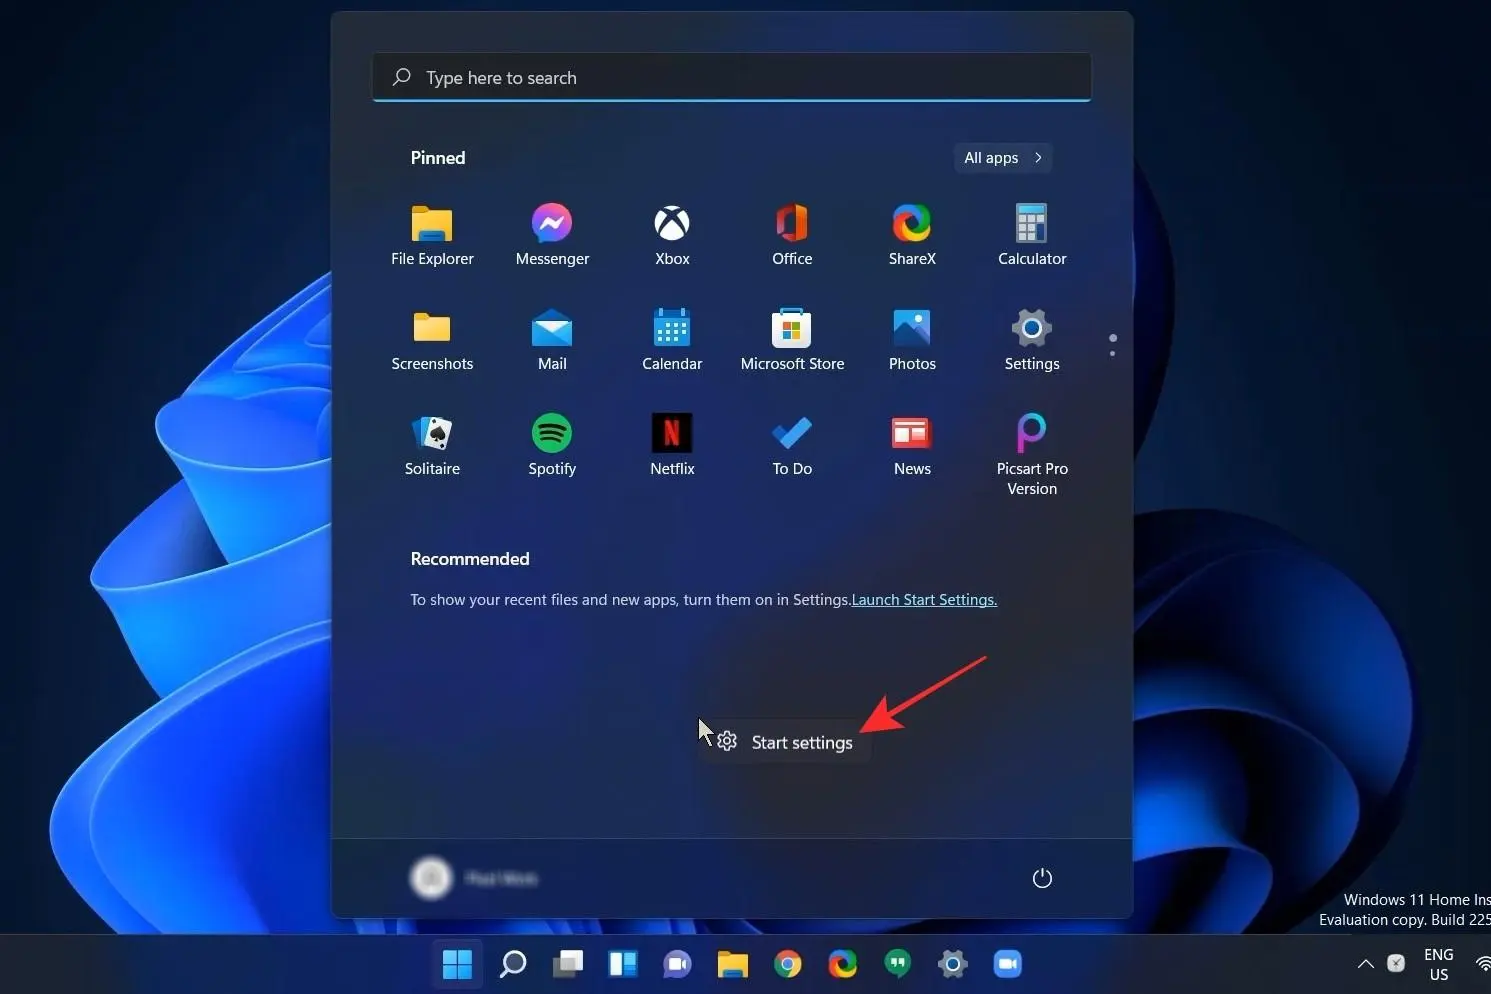The image size is (1491, 994).
Task: Open Microsoft Store
Action: (x=792, y=340)
